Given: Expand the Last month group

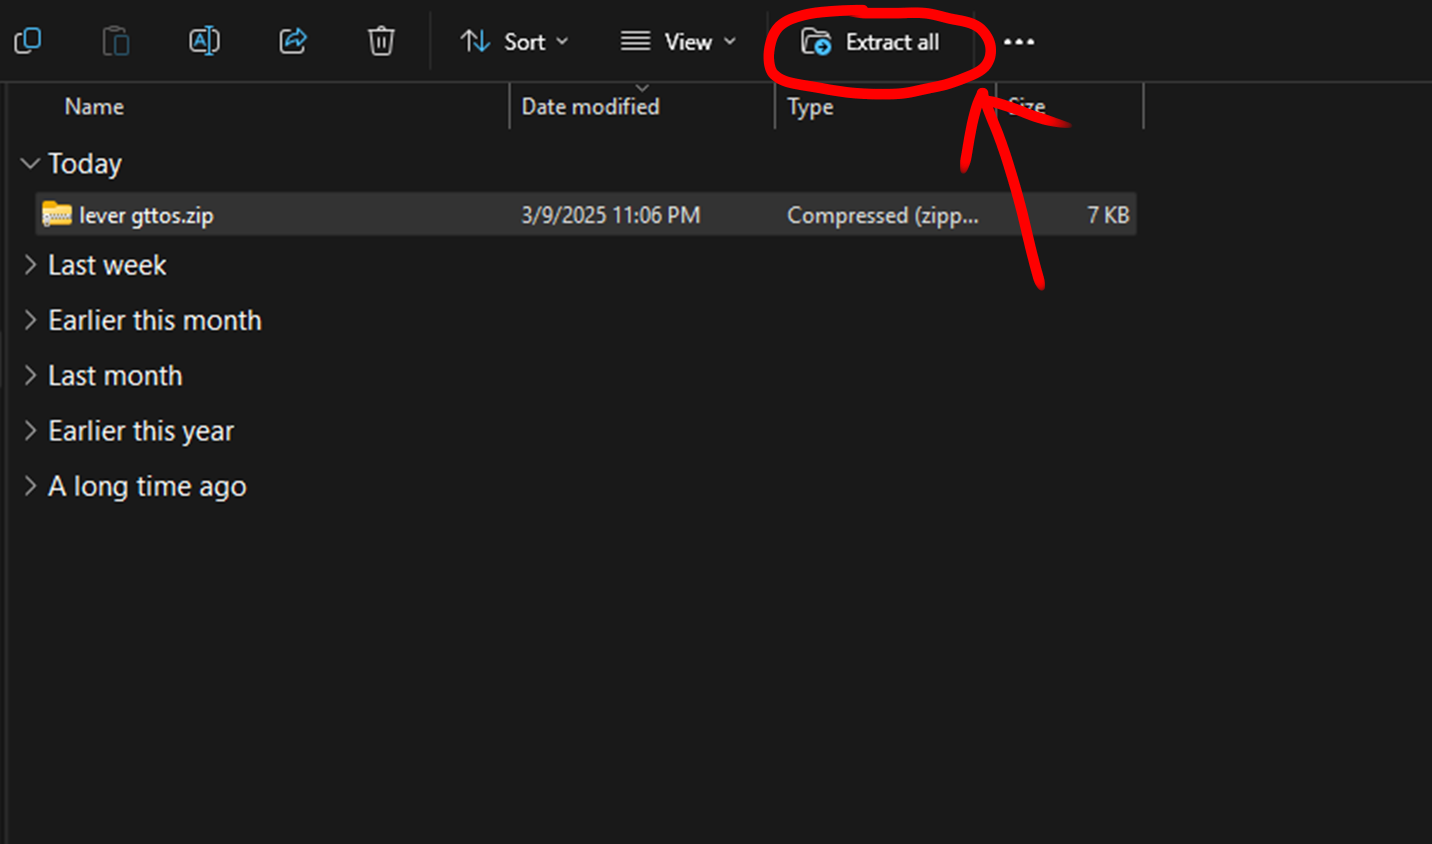Looking at the screenshot, I should [30, 375].
